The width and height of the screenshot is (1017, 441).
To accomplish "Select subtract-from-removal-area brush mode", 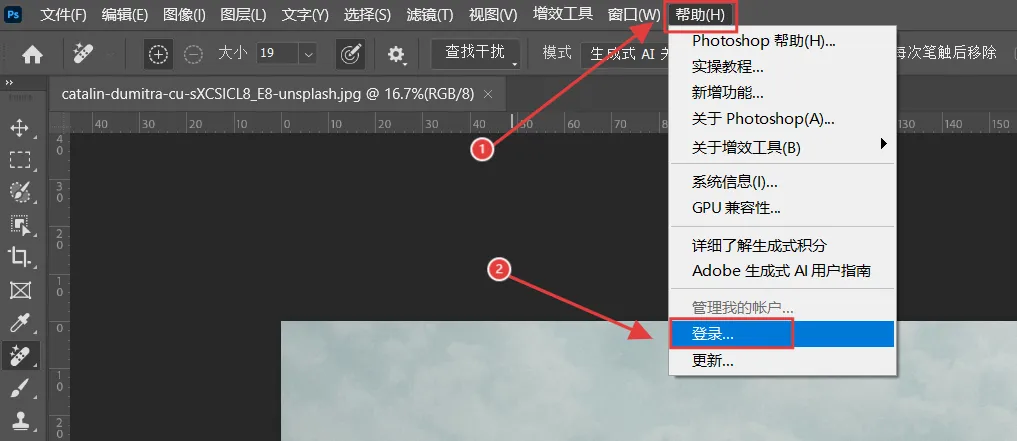I will (193, 54).
